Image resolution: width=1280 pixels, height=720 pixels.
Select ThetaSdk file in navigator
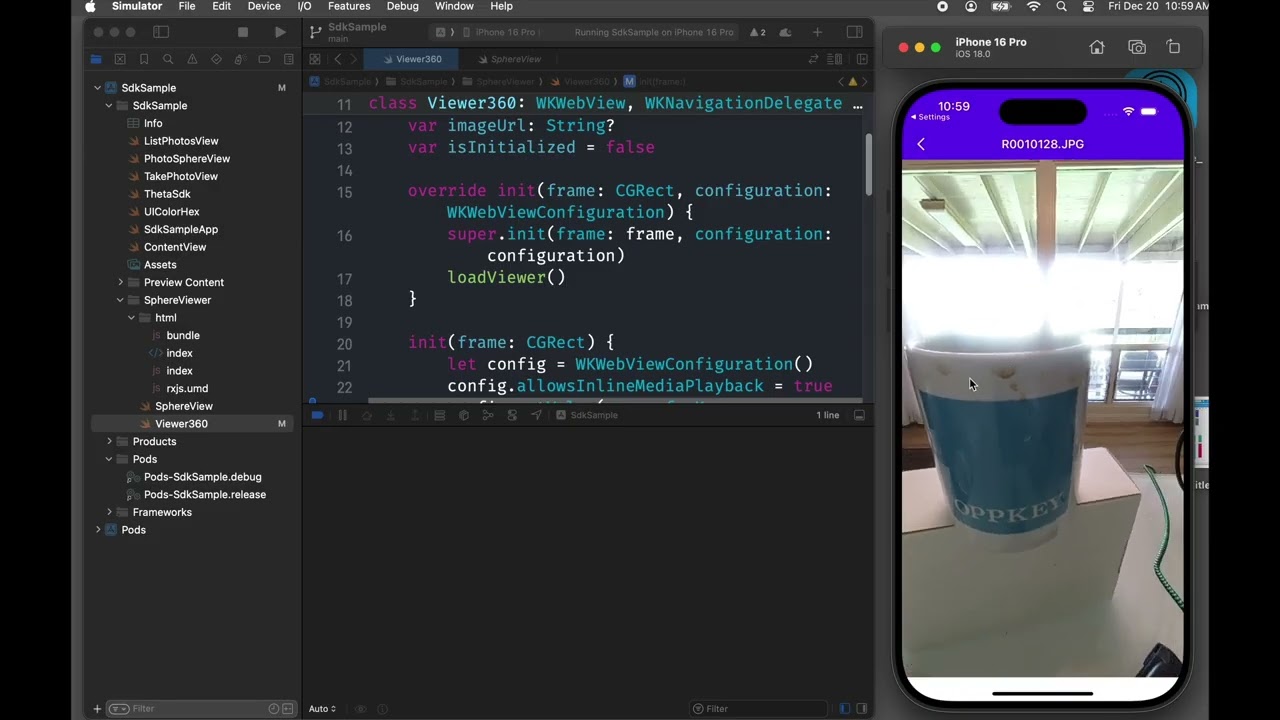[166, 194]
